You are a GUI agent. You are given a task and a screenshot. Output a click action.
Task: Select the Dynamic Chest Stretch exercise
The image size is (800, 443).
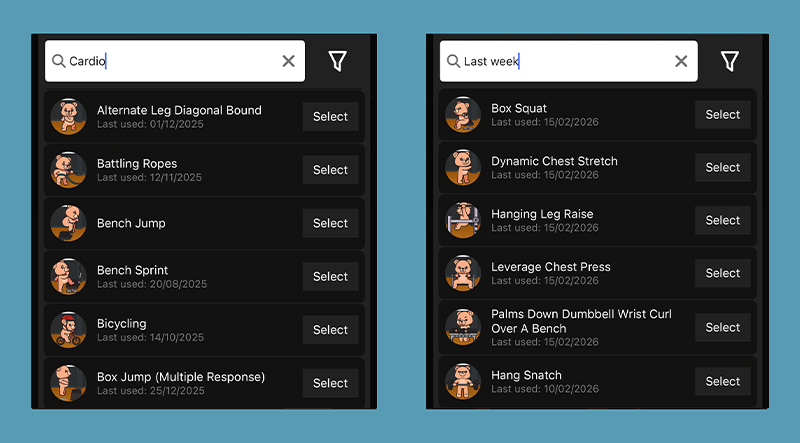coord(723,167)
